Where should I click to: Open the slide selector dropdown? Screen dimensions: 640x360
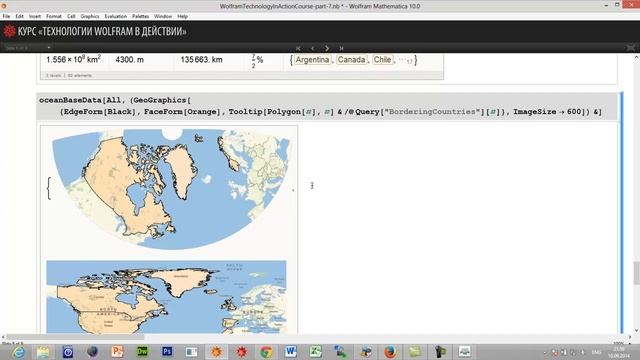pyautogui.click(x=27, y=48)
